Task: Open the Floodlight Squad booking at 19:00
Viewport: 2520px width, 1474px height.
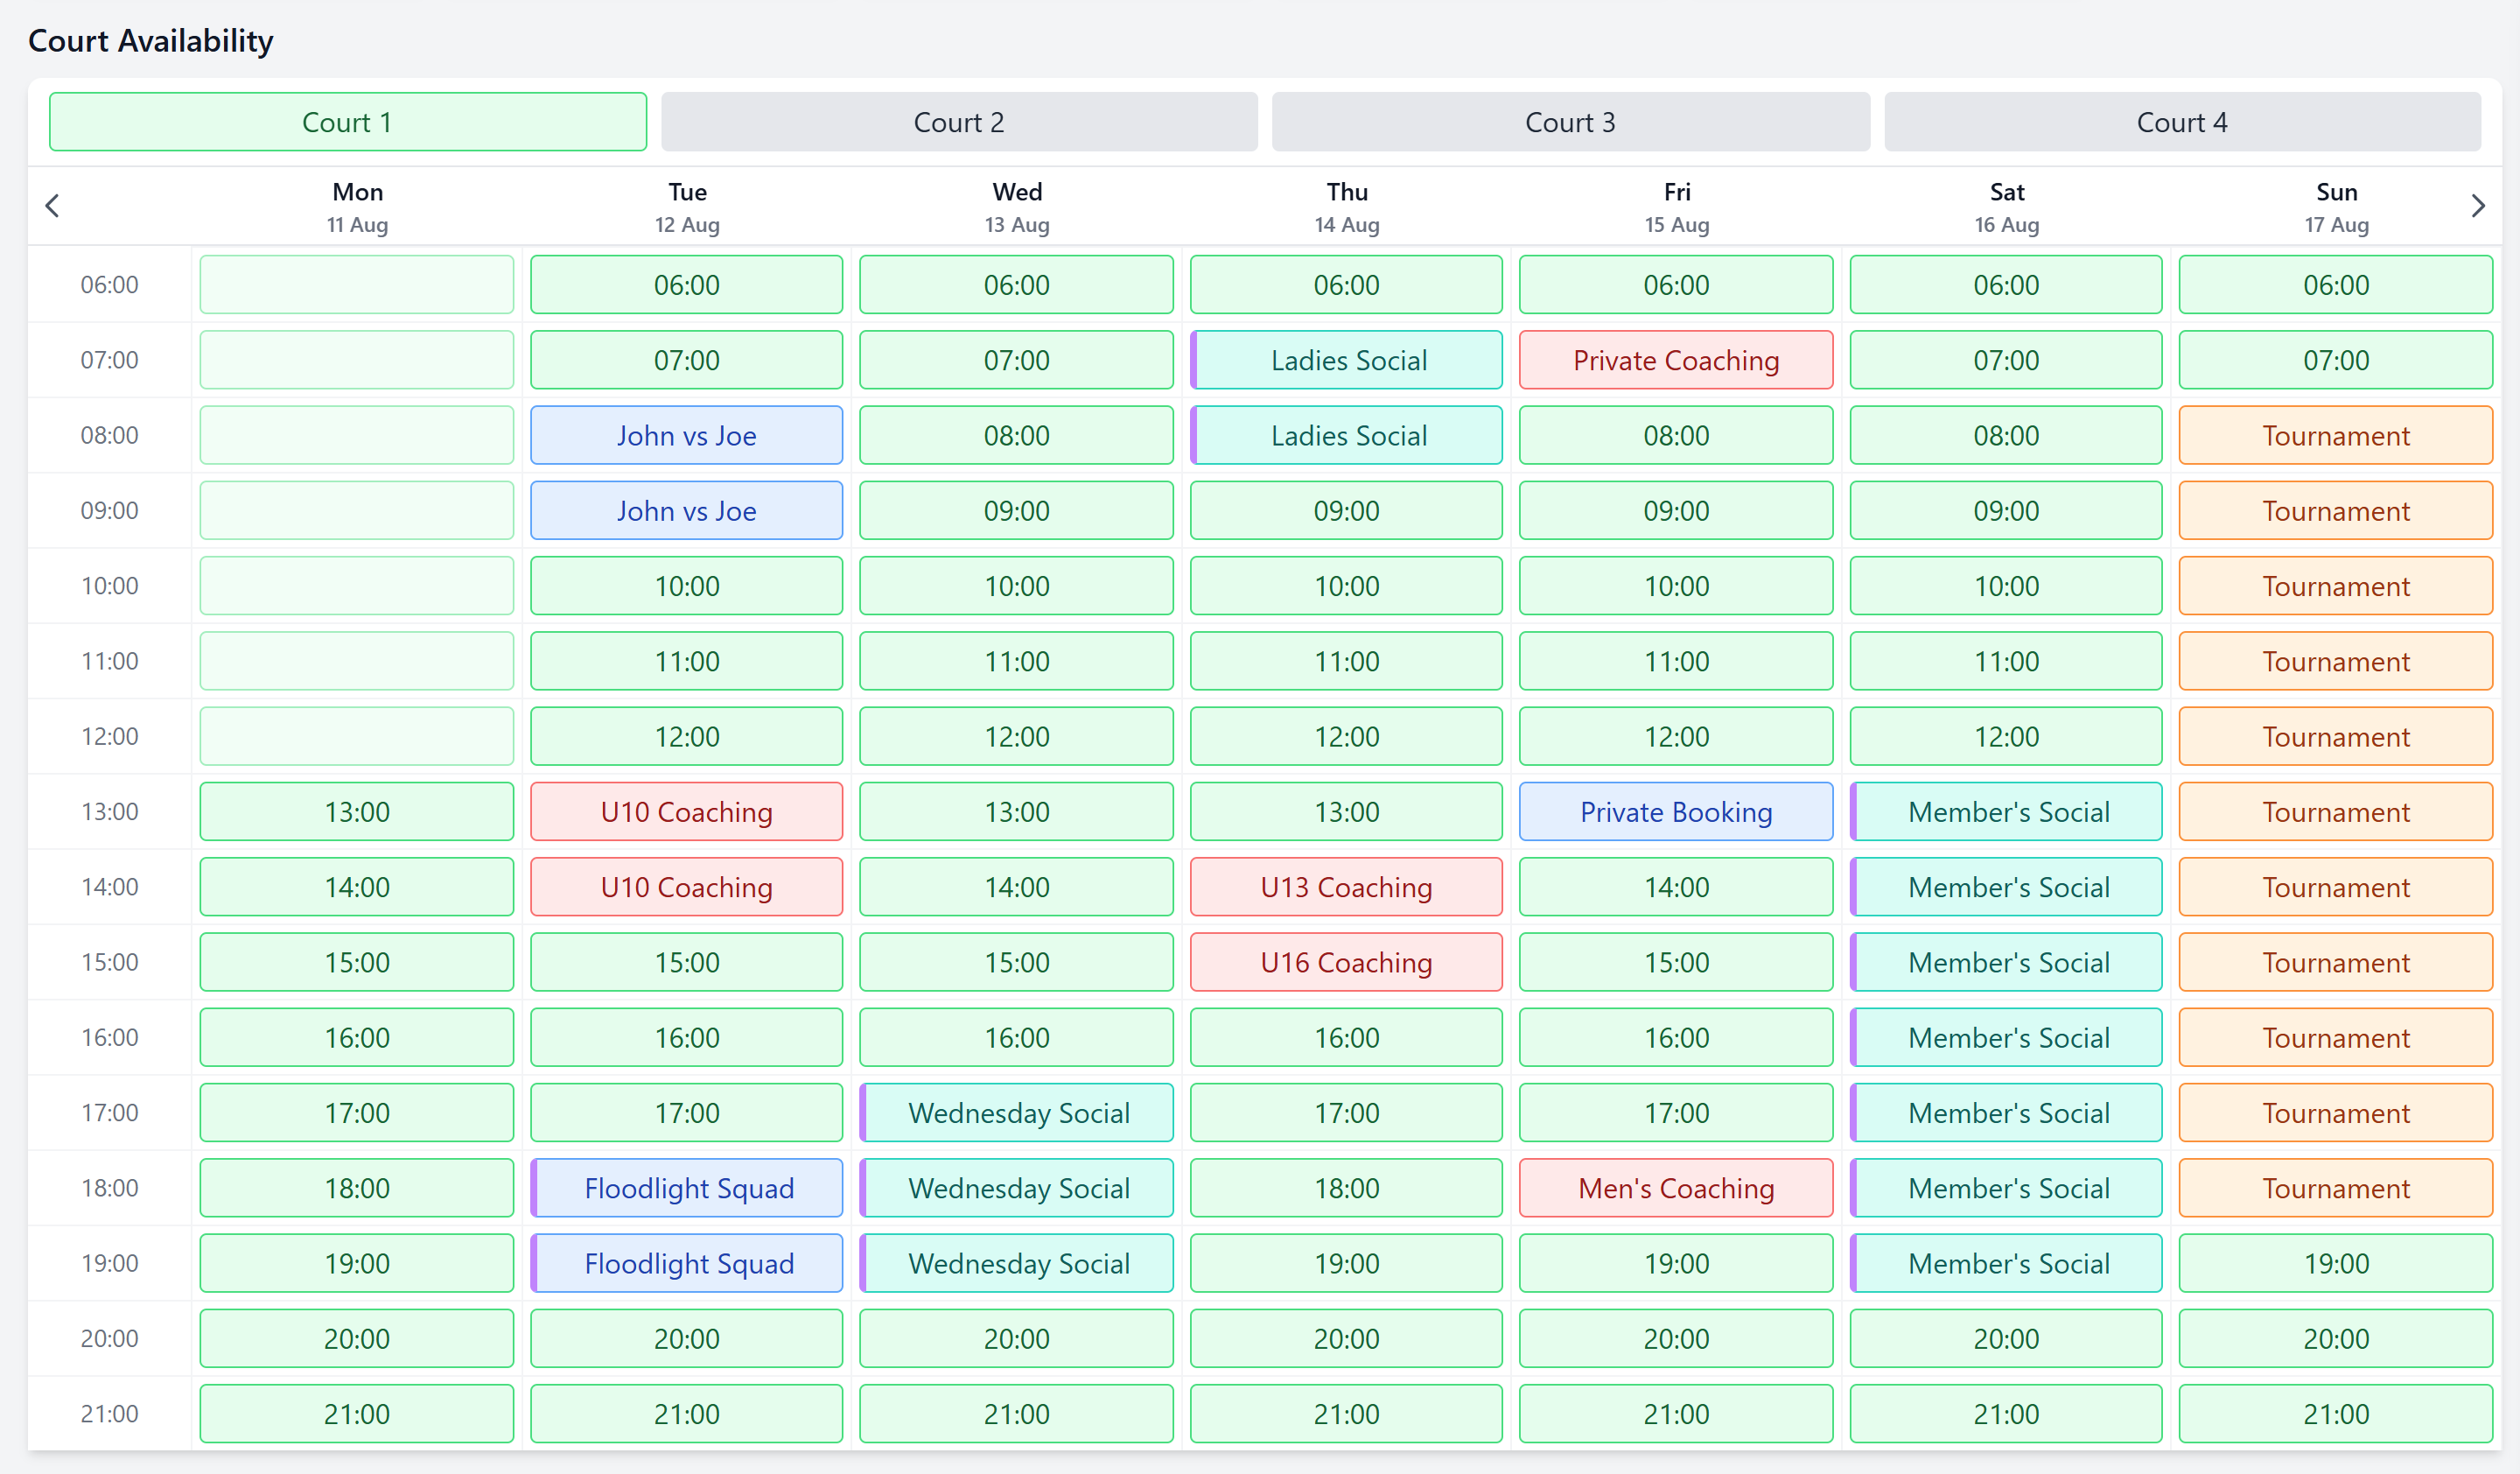Action: [686, 1263]
